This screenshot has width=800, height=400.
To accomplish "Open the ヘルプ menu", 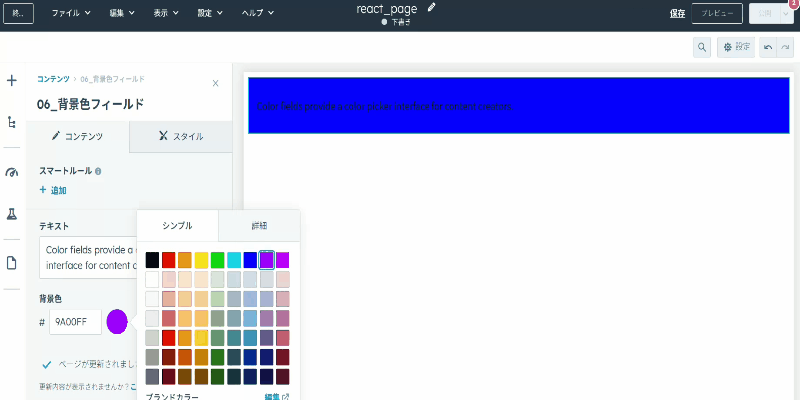I will click(258, 13).
